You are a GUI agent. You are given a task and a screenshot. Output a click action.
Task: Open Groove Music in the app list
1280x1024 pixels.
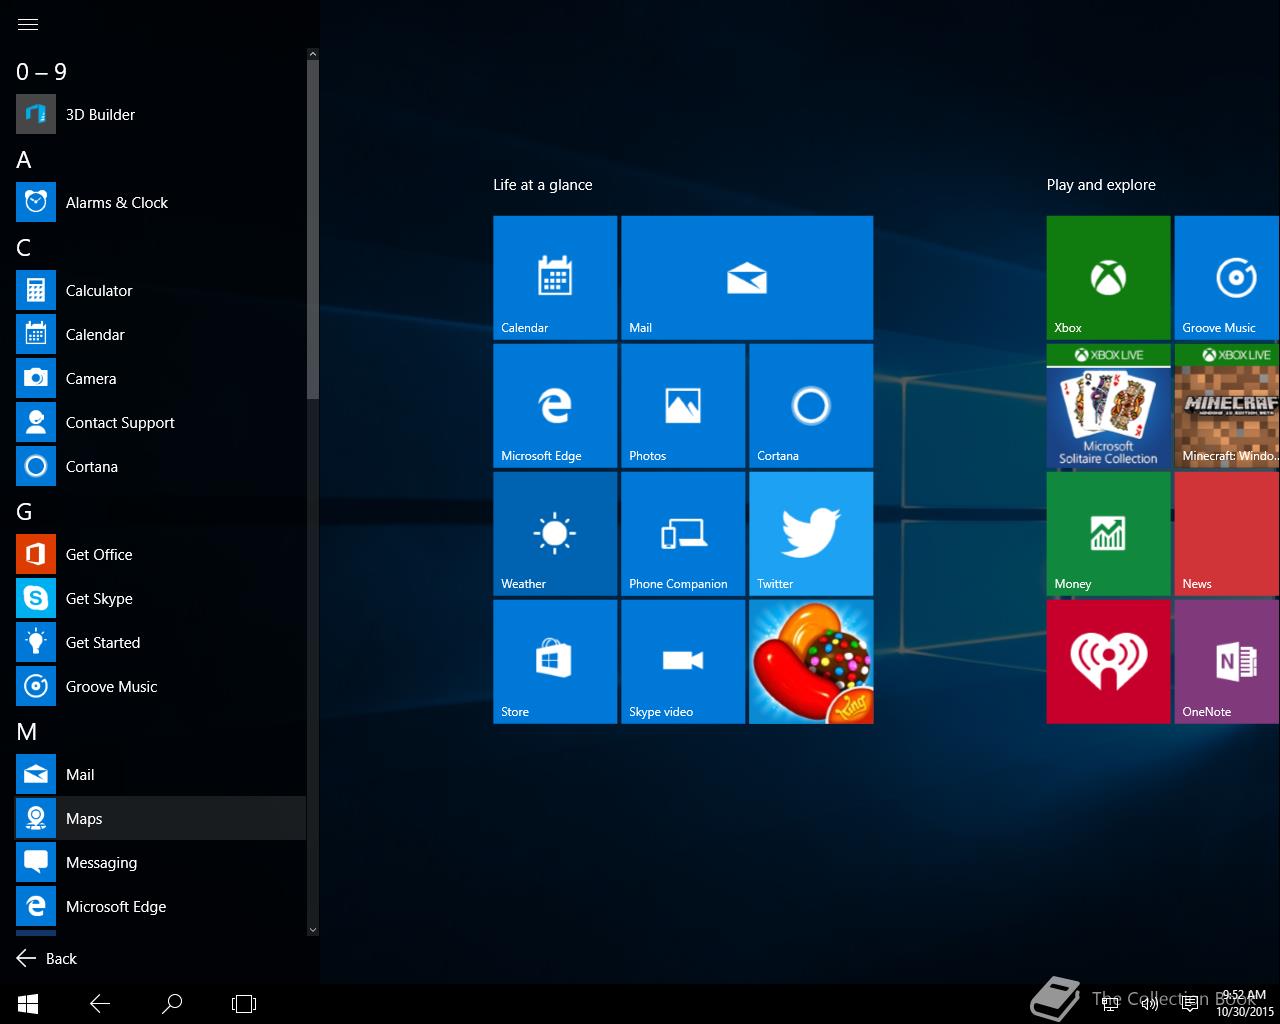[x=160, y=686]
